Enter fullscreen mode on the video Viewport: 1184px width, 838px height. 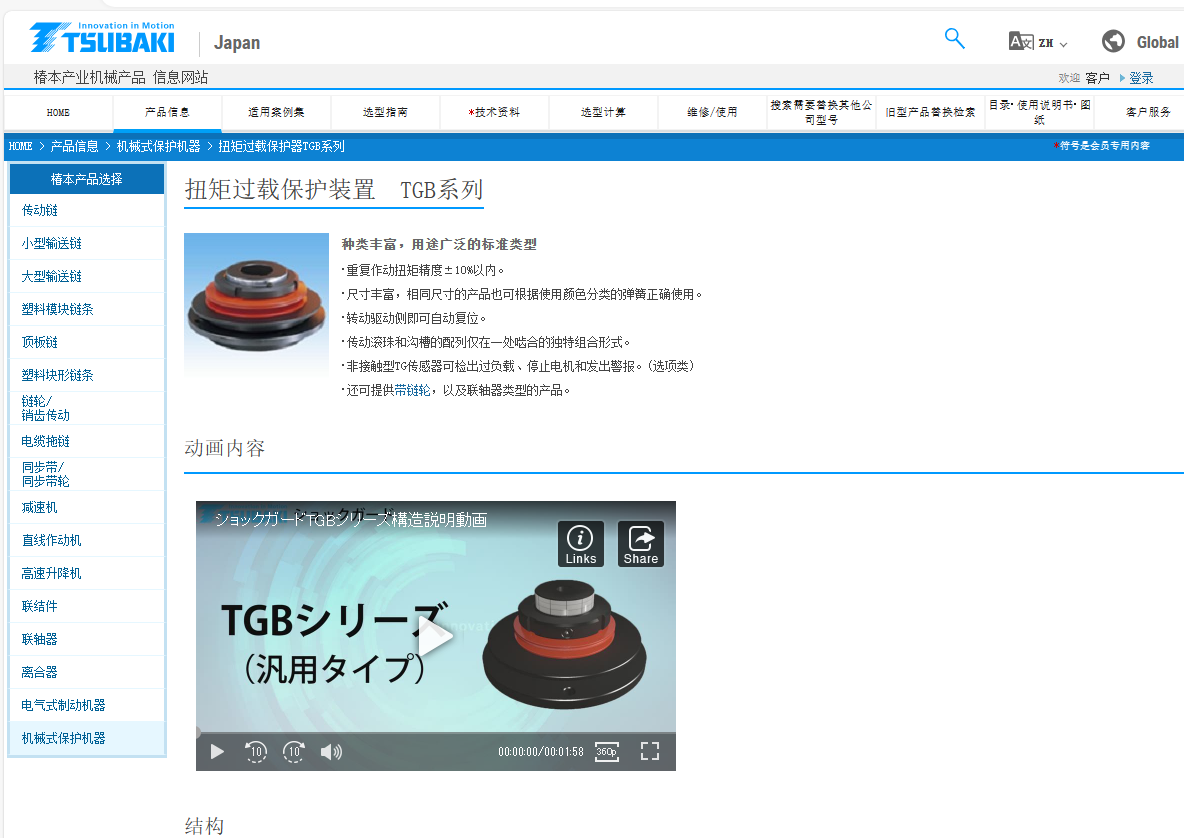click(x=650, y=752)
